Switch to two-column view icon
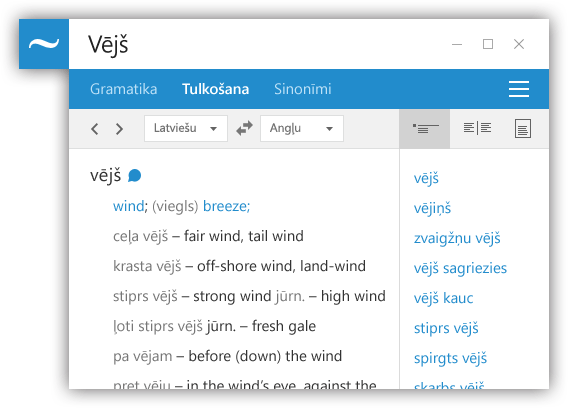Viewport: 568px width, 408px height. 477,128
